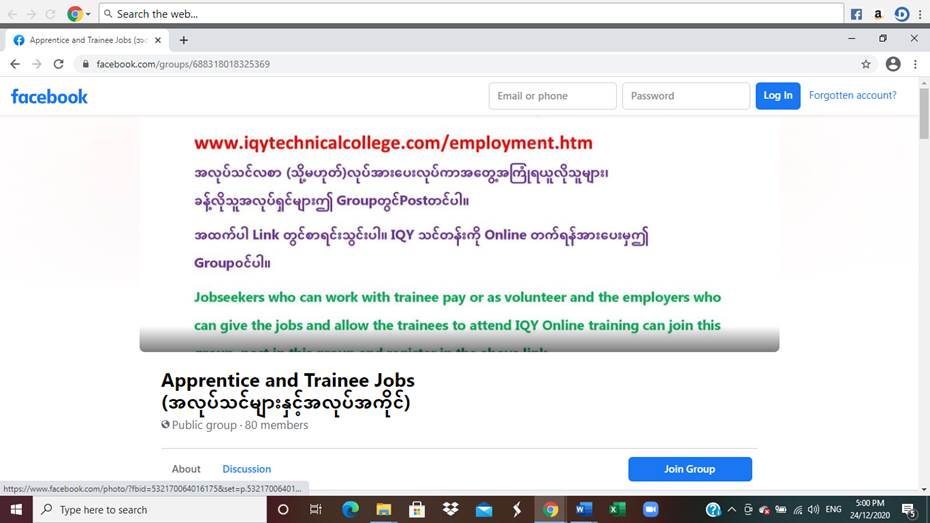The width and height of the screenshot is (930, 523).
Task: Switch to Chrome on the taskbar
Action: click(550, 509)
